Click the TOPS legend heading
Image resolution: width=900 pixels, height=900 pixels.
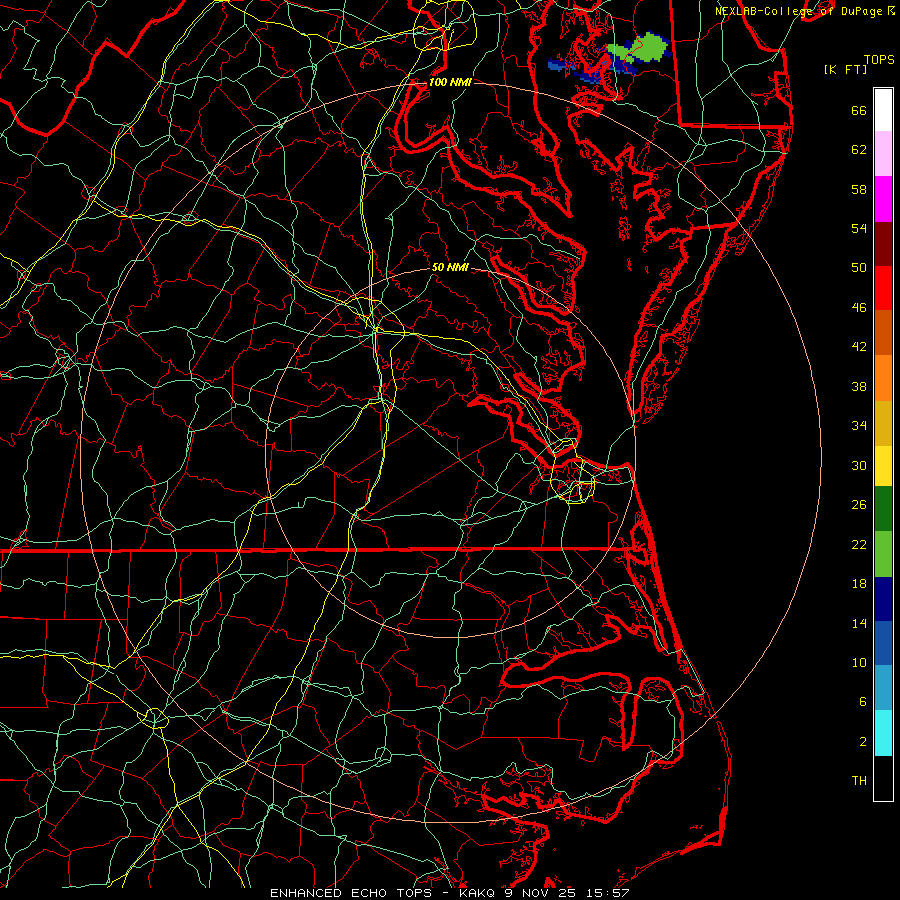click(879, 60)
